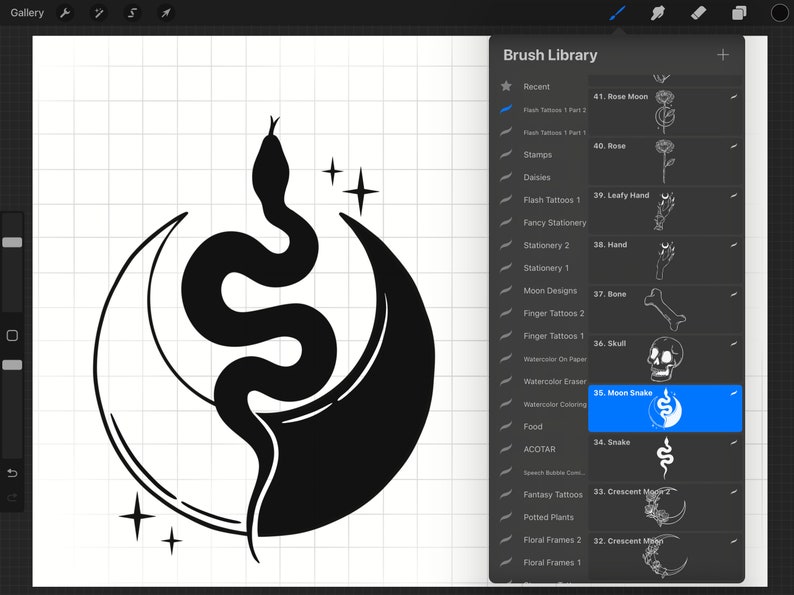Add a new brush with plus button
The width and height of the screenshot is (794, 595).
coord(723,55)
